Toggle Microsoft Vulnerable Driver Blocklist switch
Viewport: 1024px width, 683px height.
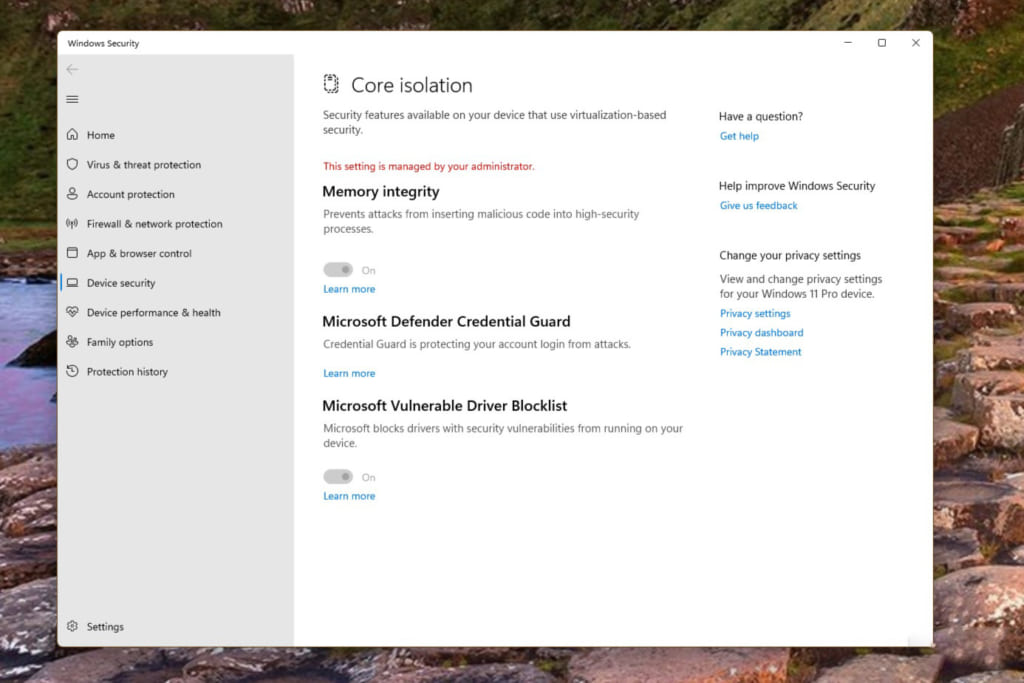click(338, 477)
